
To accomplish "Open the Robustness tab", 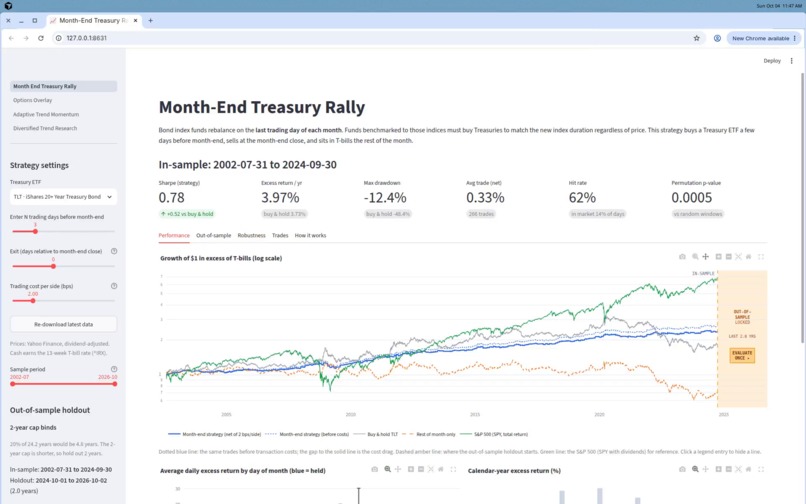I will (251, 236).
